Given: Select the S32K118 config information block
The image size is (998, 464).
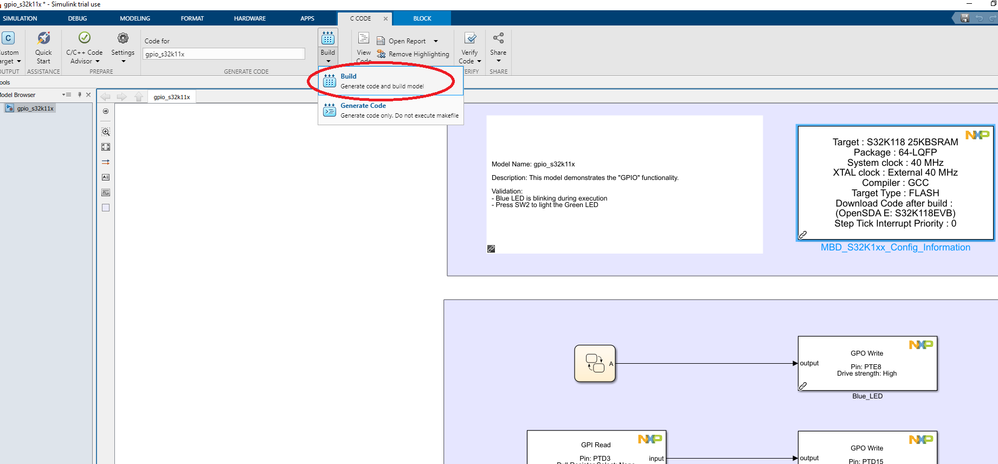Looking at the screenshot, I should (x=896, y=183).
